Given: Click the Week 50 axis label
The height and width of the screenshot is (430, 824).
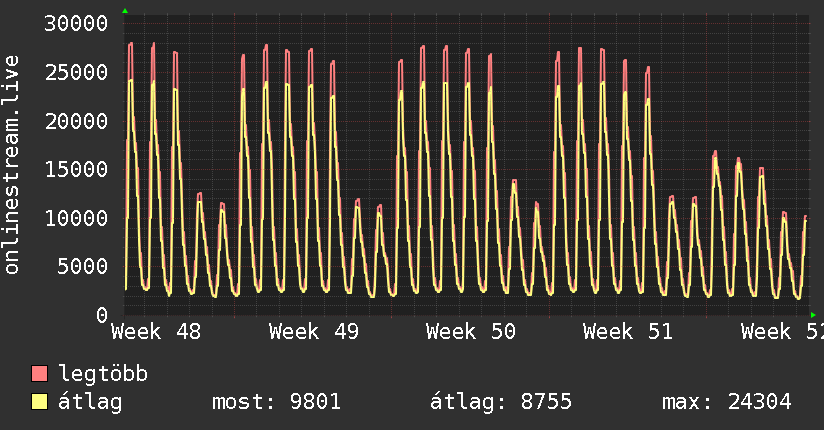Looking at the screenshot, I should pyautogui.click(x=471, y=332).
